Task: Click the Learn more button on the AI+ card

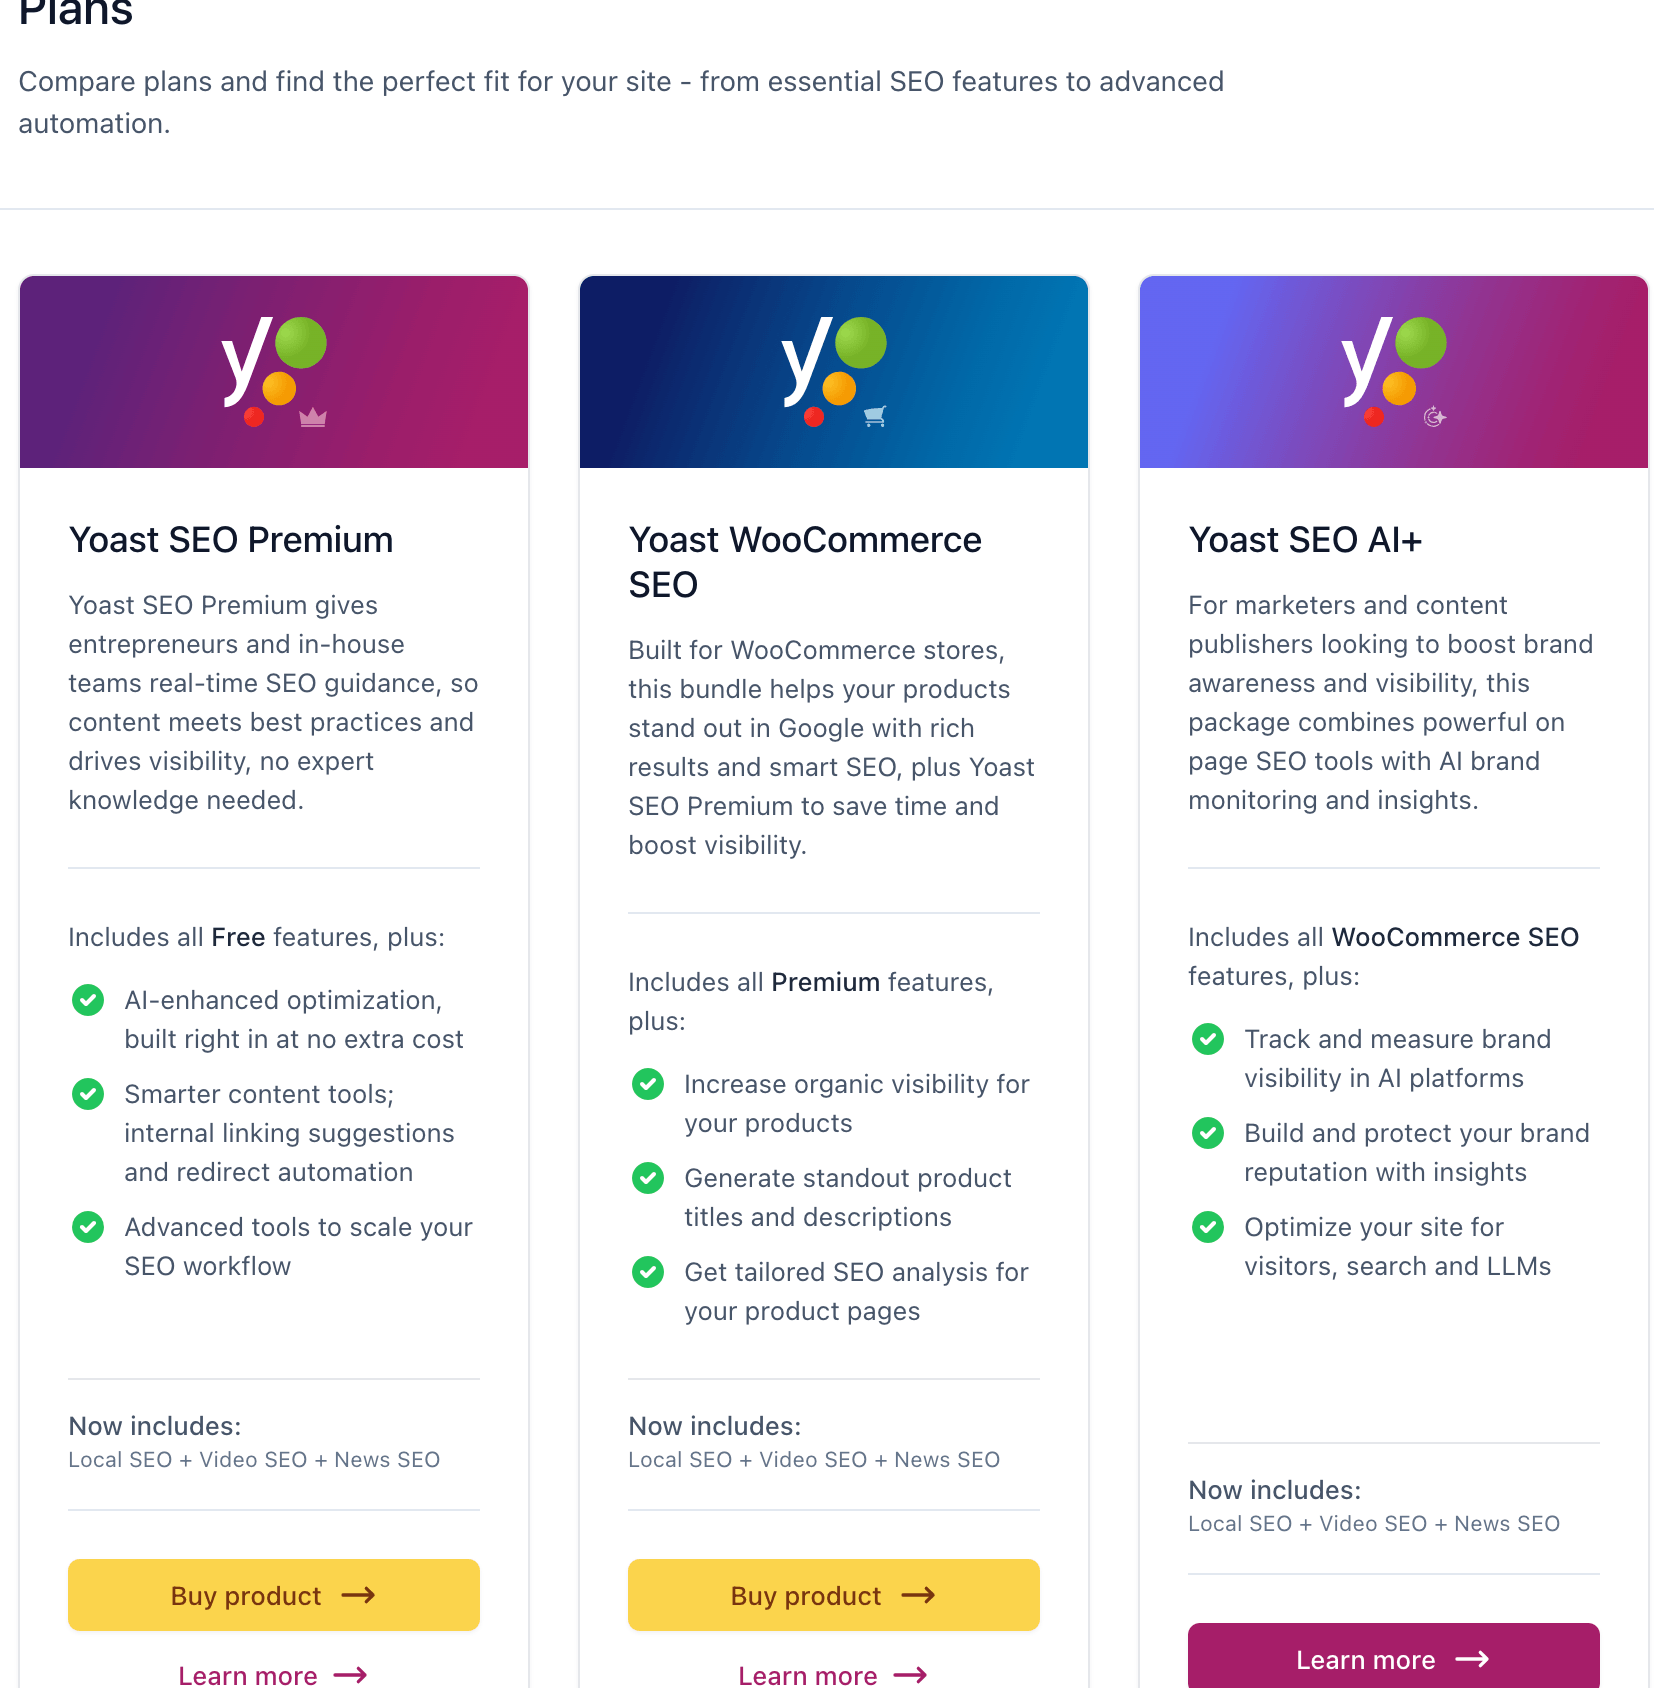Action: coord(1393,1659)
